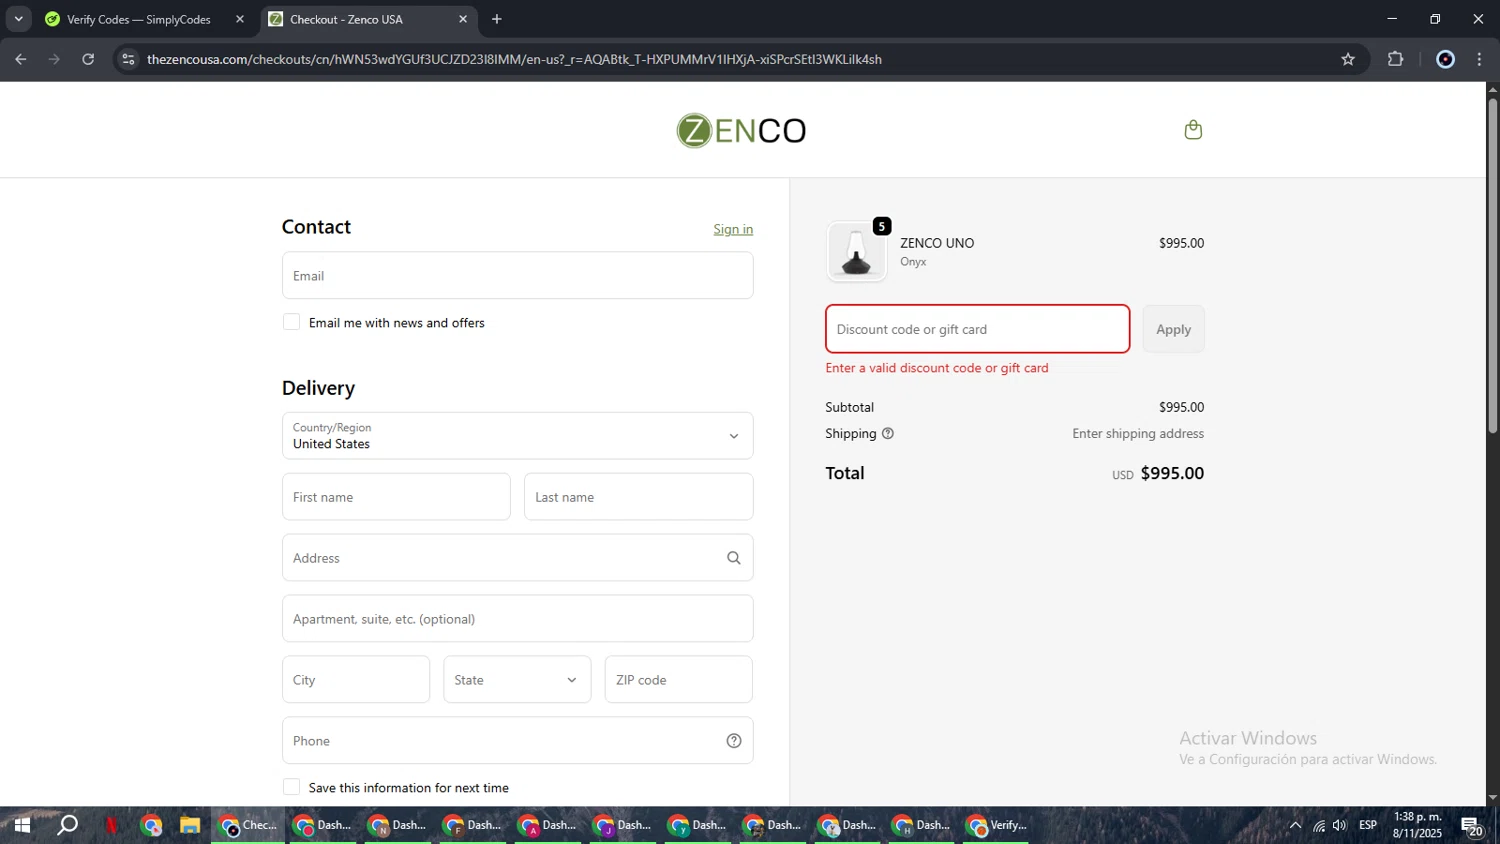Image resolution: width=1500 pixels, height=844 pixels.
Task: Open the File Explorer taskbar icon
Action: coord(190,825)
